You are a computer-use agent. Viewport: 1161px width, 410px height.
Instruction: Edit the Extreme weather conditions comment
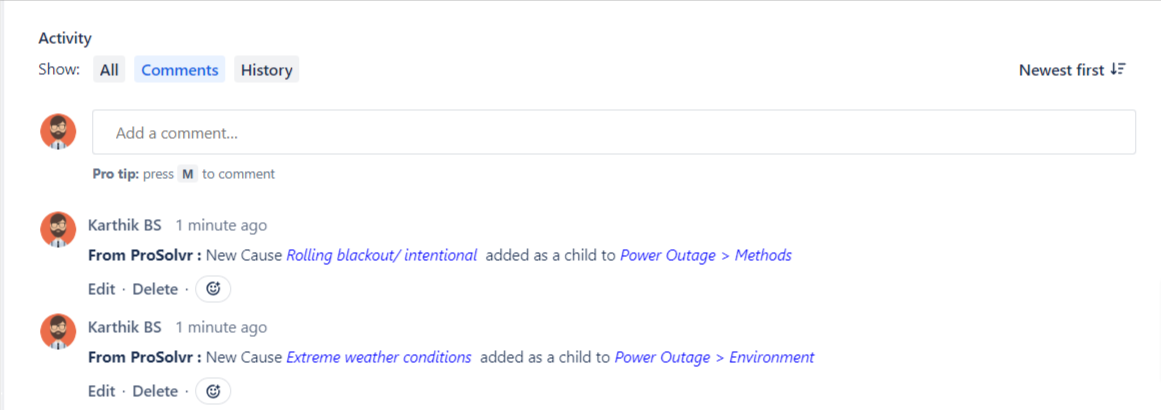(x=101, y=391)
